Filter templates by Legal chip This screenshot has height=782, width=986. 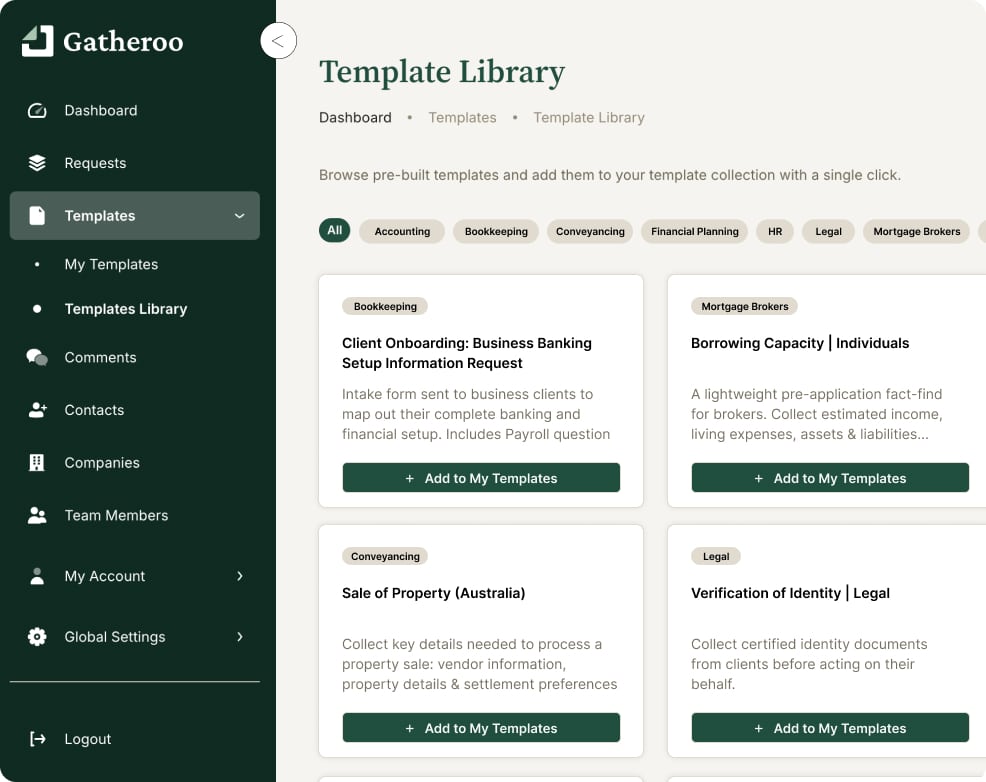[x=828, y=231]
